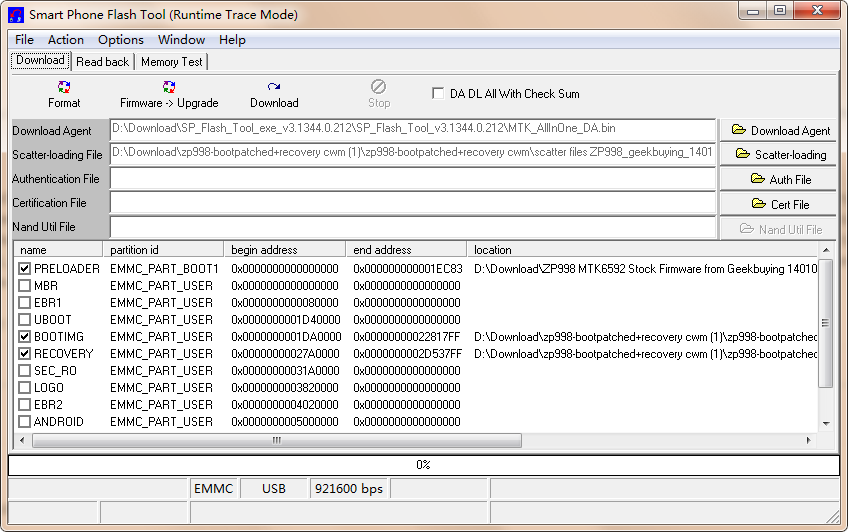The height and width of the screenshot is (532, 848).
Task: Click the USB status bar entry
Action: click(x=274, y=489)
